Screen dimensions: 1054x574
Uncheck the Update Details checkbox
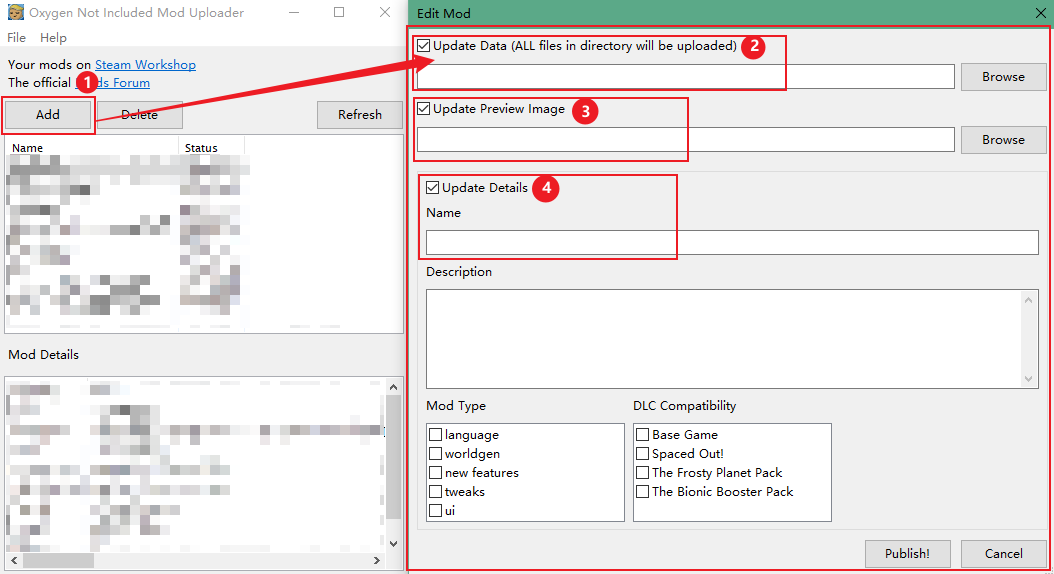pyautogui.click(x=433, y=188)
